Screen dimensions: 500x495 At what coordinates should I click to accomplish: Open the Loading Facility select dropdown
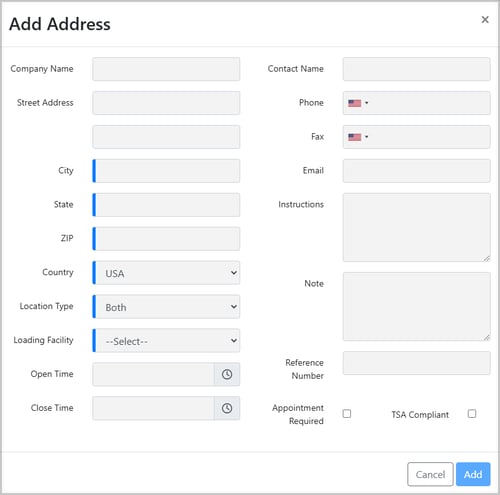[166, 340]
